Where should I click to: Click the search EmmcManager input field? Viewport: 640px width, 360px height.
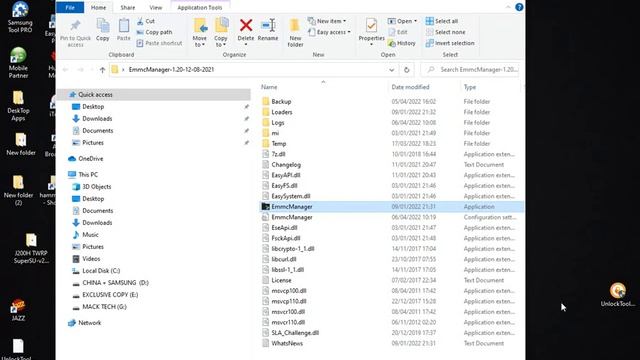(470, 70)
